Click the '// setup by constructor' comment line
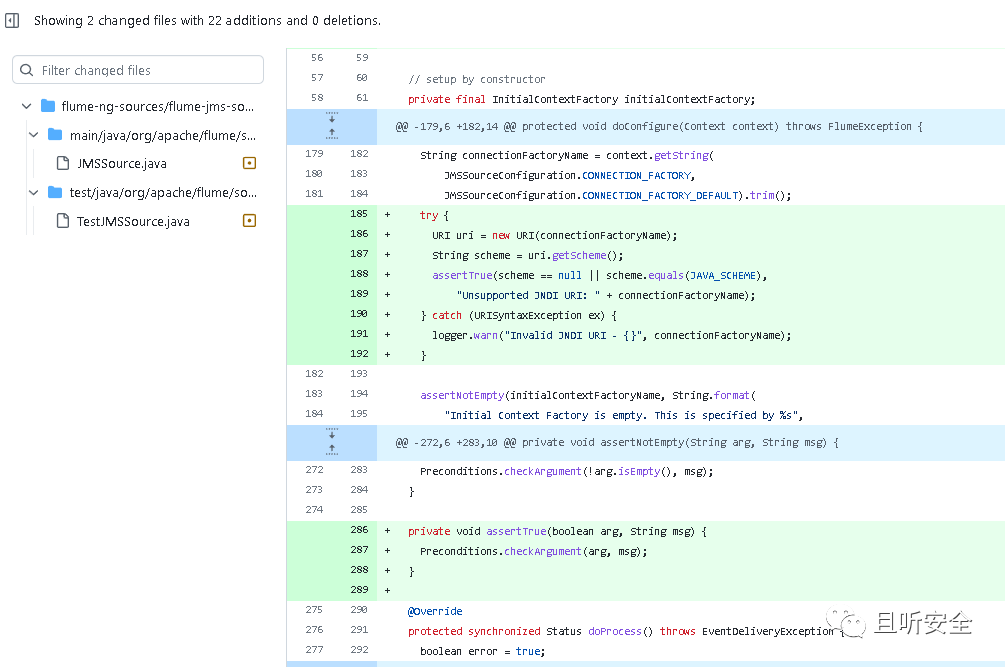 click(477, 79)
